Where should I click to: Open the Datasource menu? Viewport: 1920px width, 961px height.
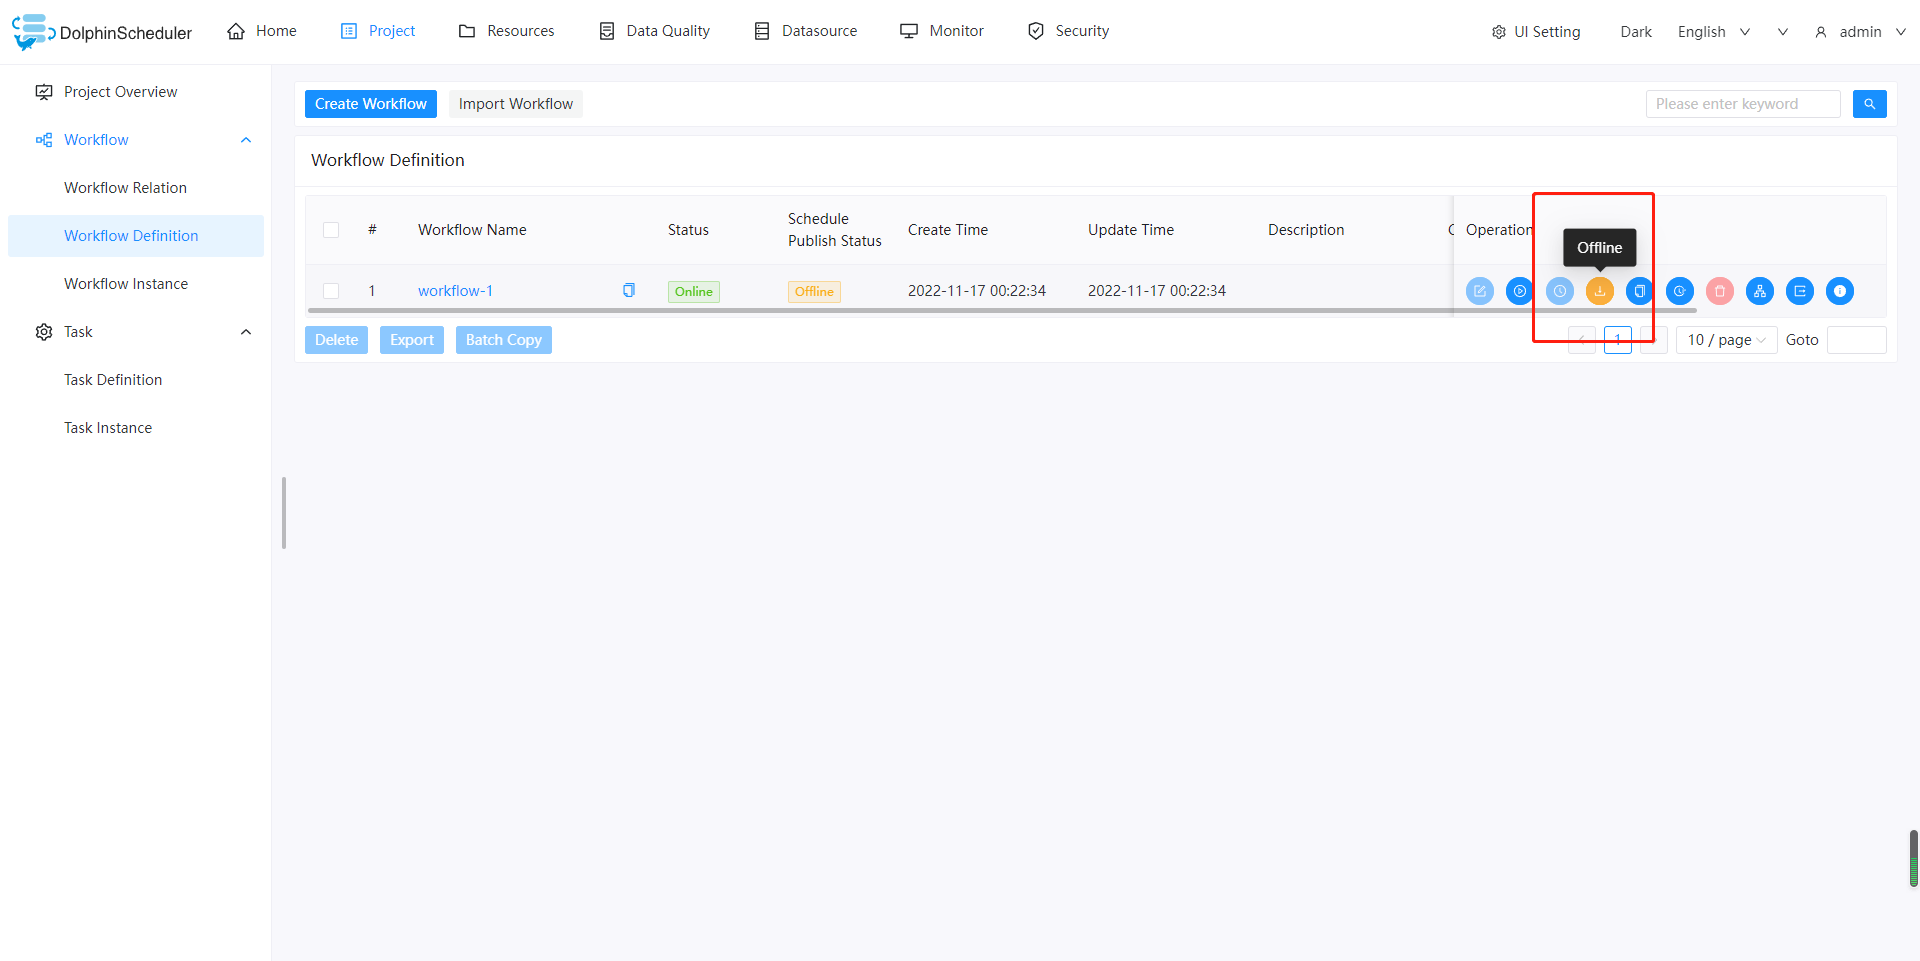point(805,31)
